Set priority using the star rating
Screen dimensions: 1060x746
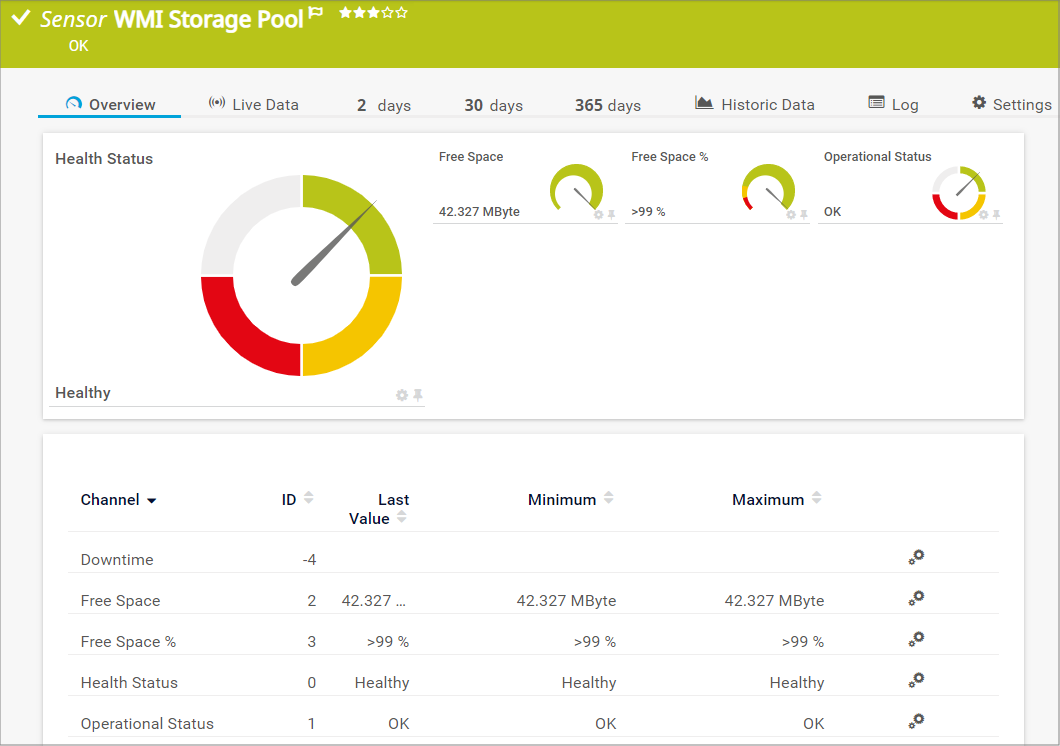(373, 13)
